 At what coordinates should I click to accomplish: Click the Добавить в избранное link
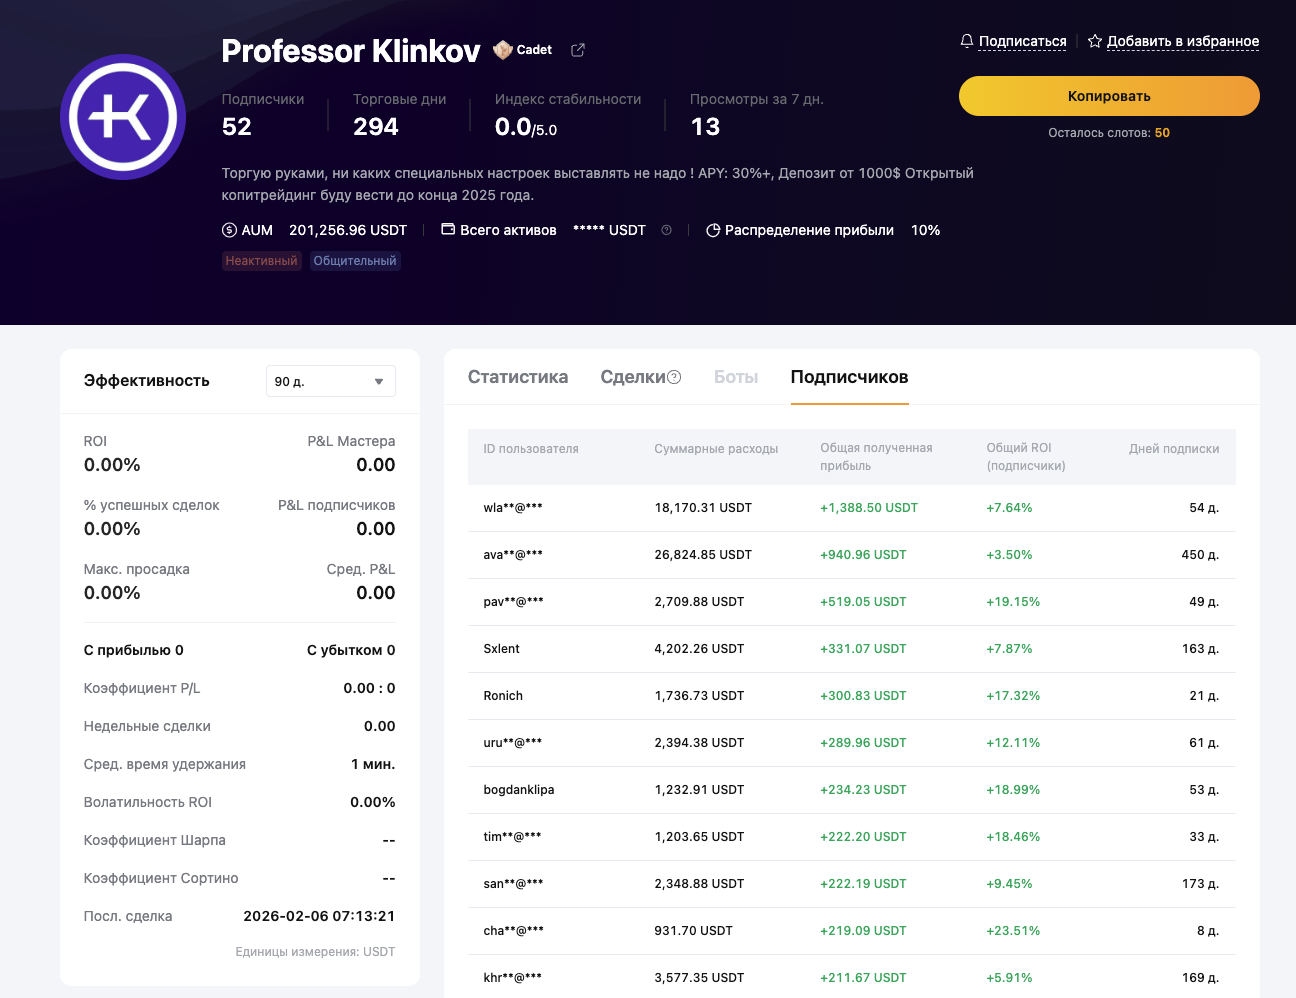click(1183, 41)
